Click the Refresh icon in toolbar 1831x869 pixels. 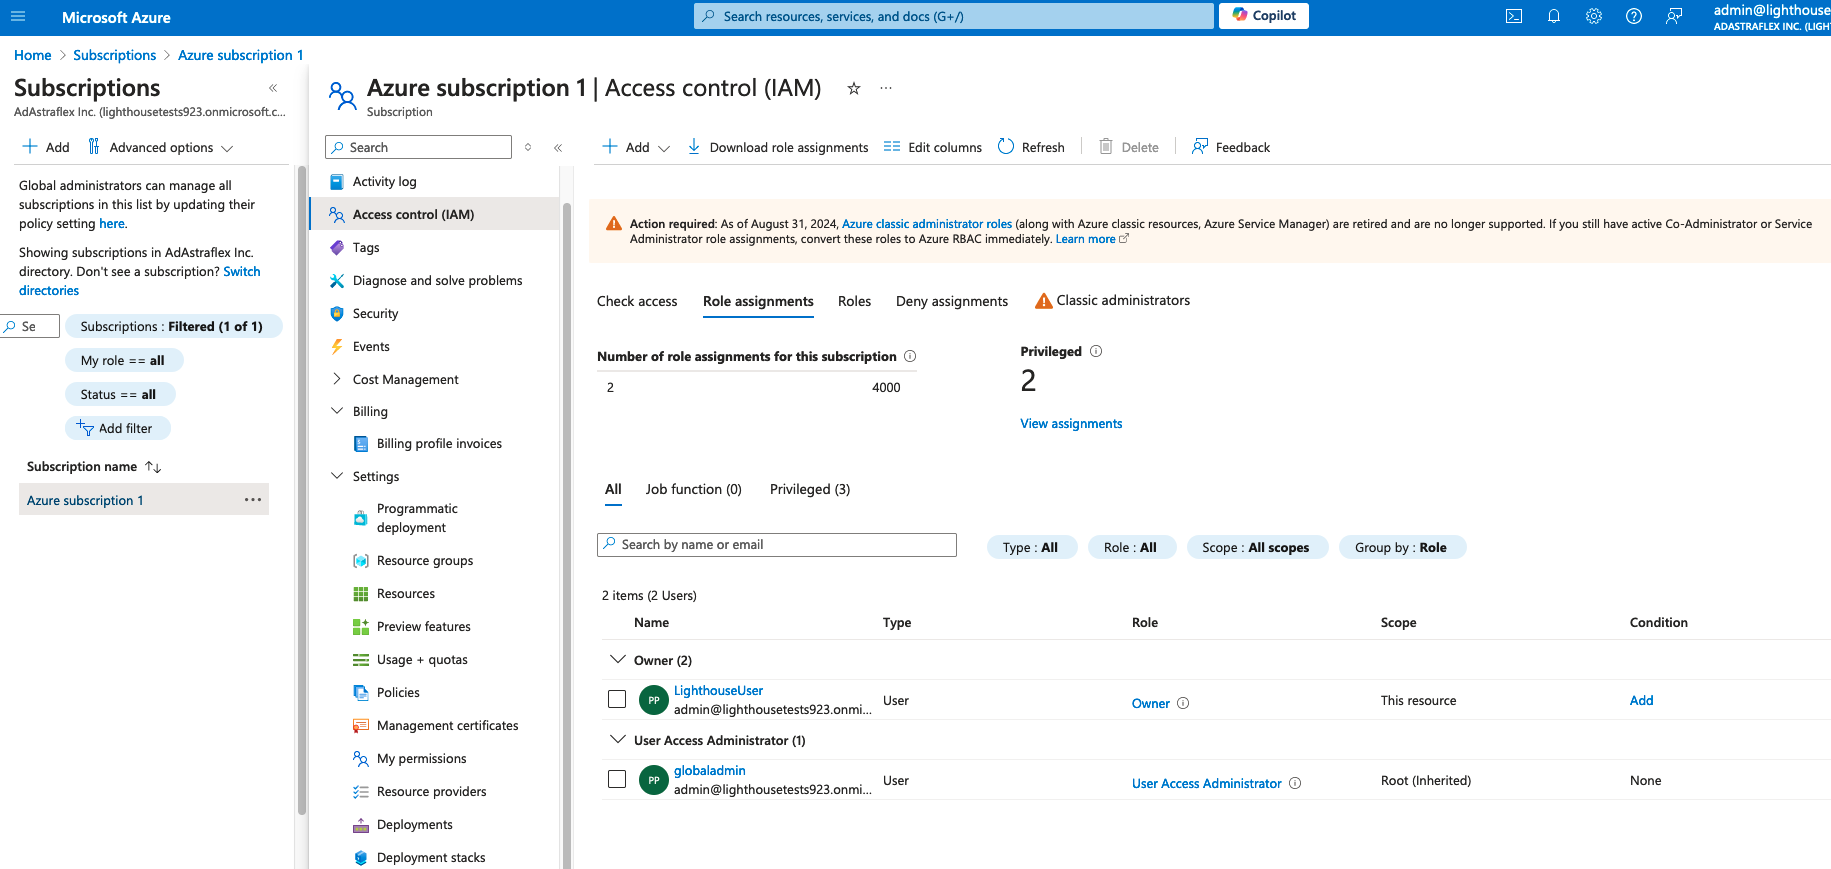(x=1006, y=147)
